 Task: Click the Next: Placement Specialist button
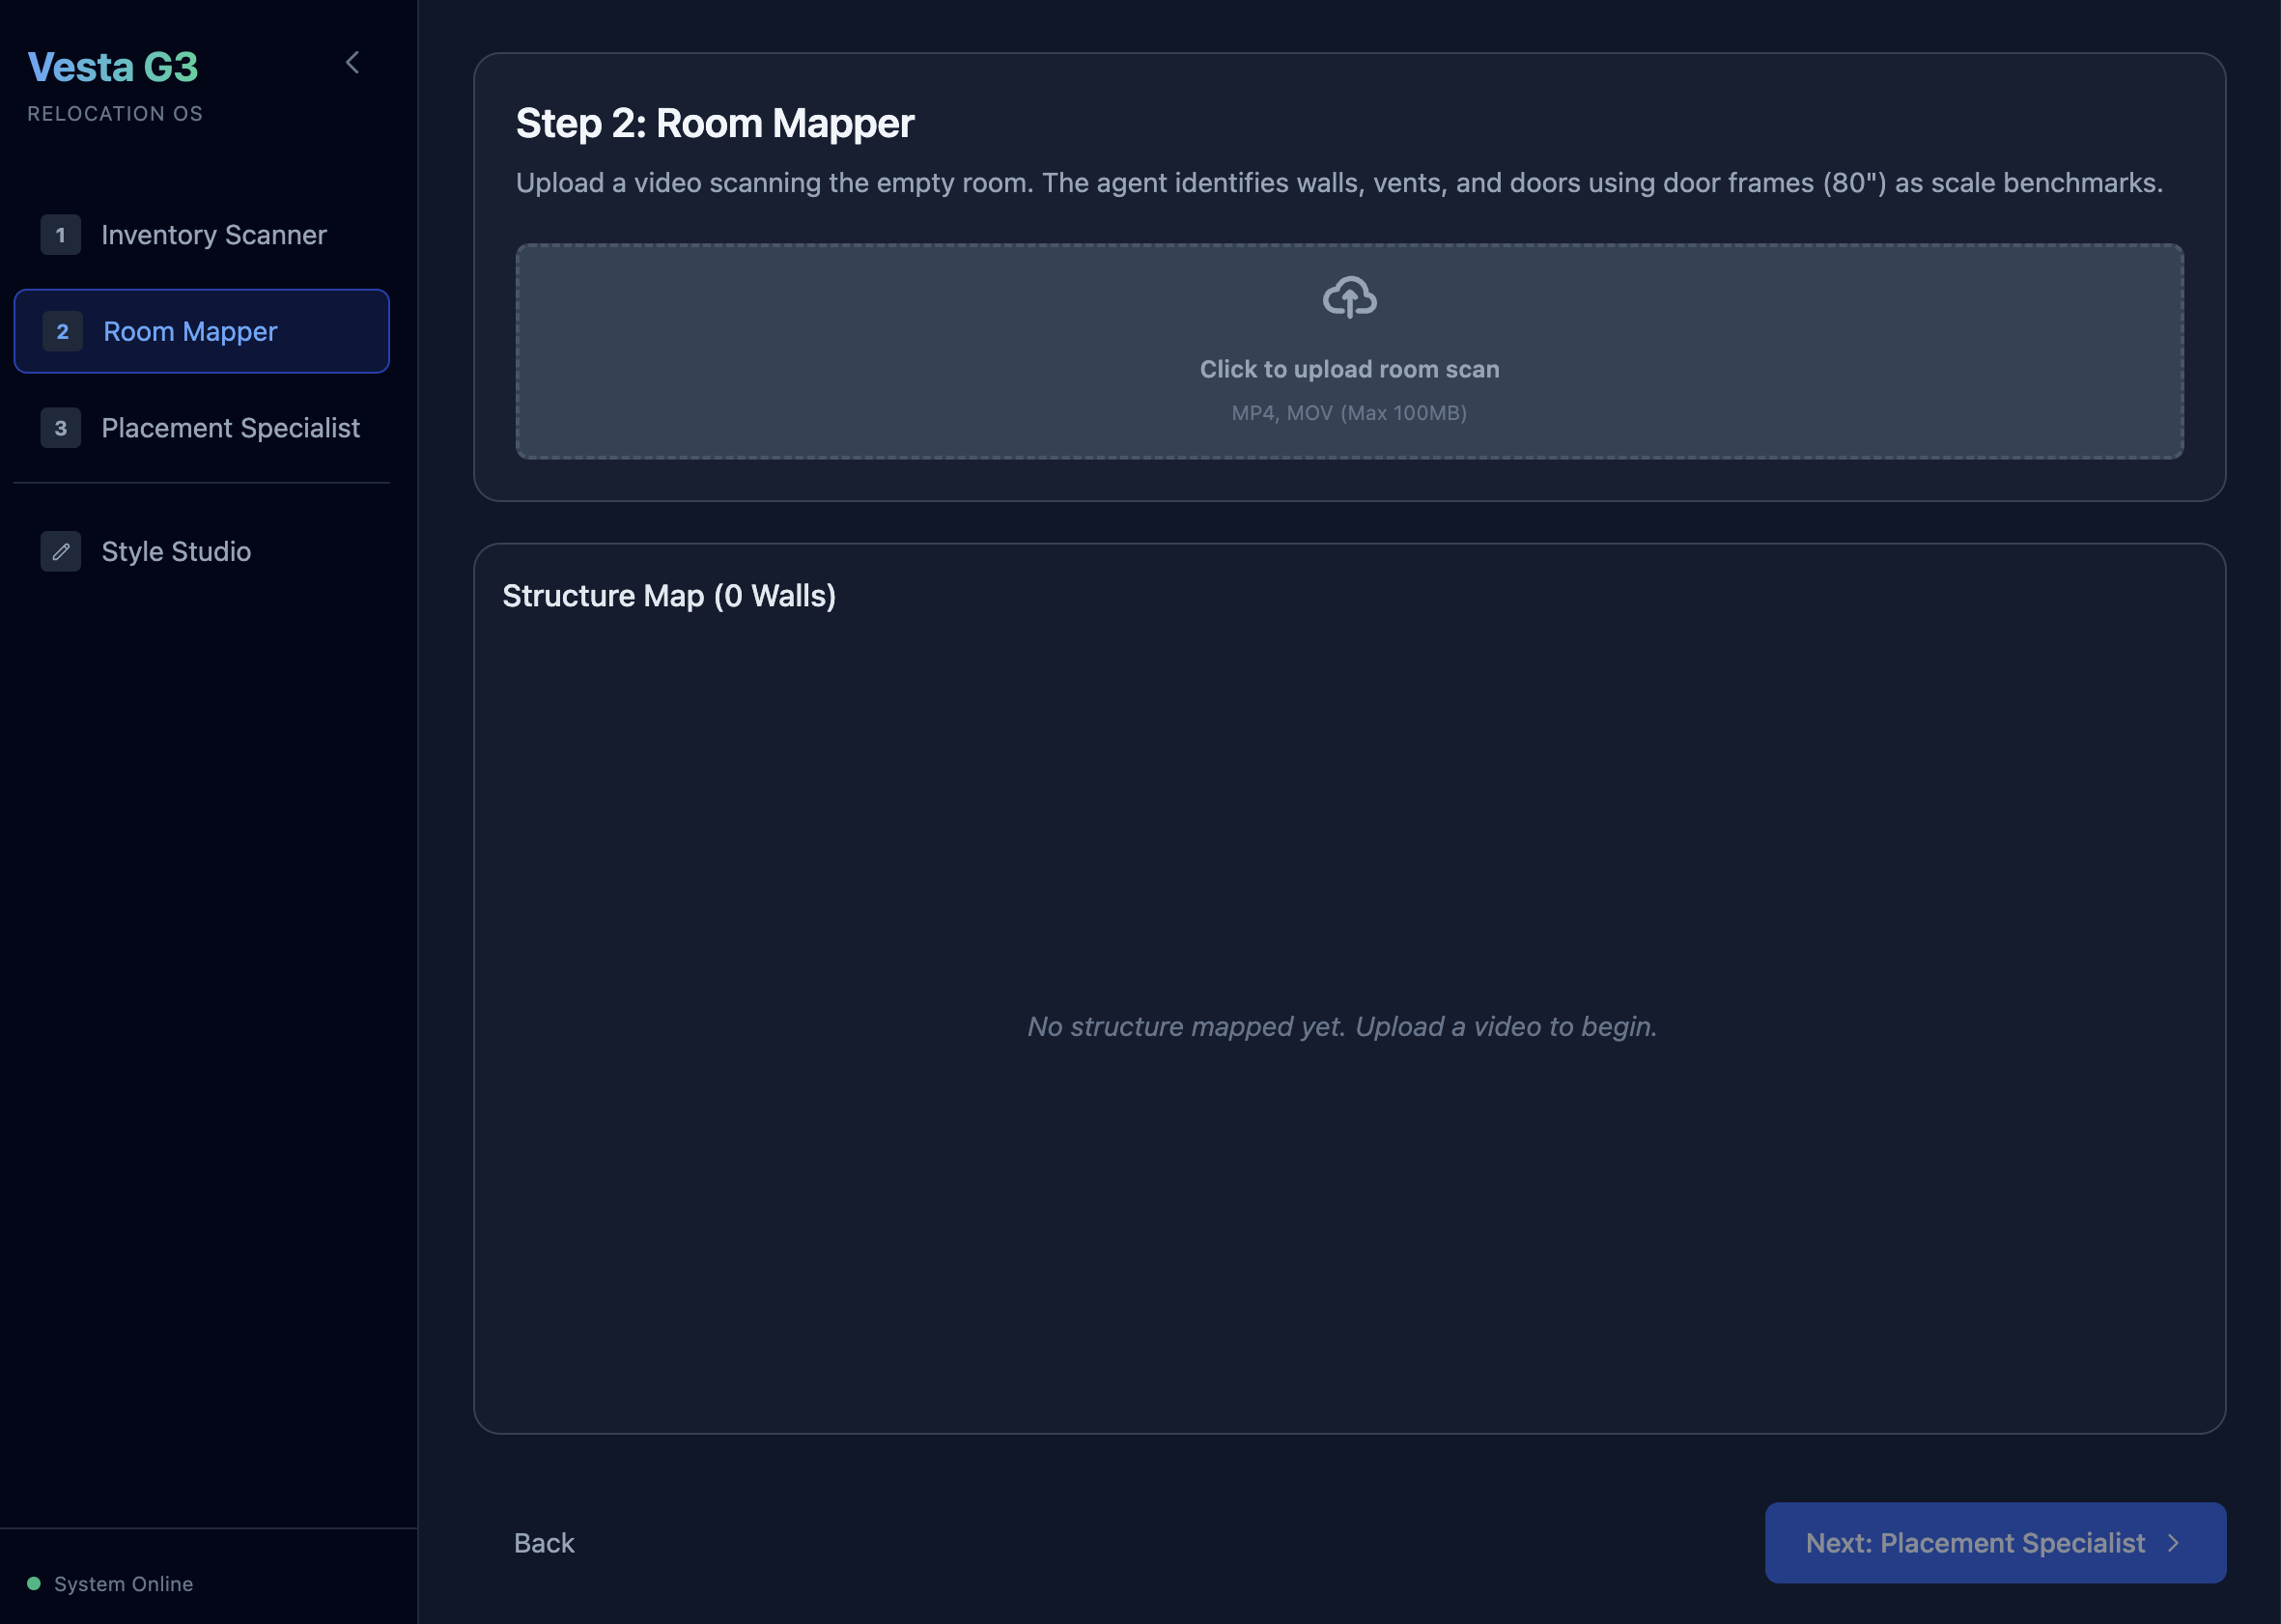[1974, 1543]
